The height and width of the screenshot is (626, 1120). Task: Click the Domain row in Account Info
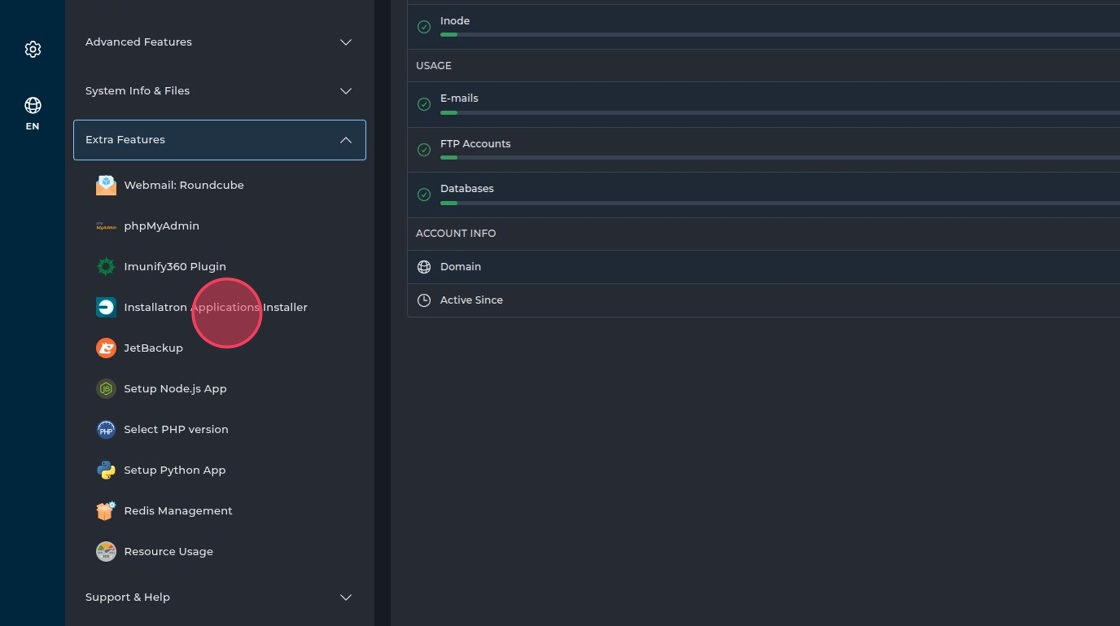460,267
